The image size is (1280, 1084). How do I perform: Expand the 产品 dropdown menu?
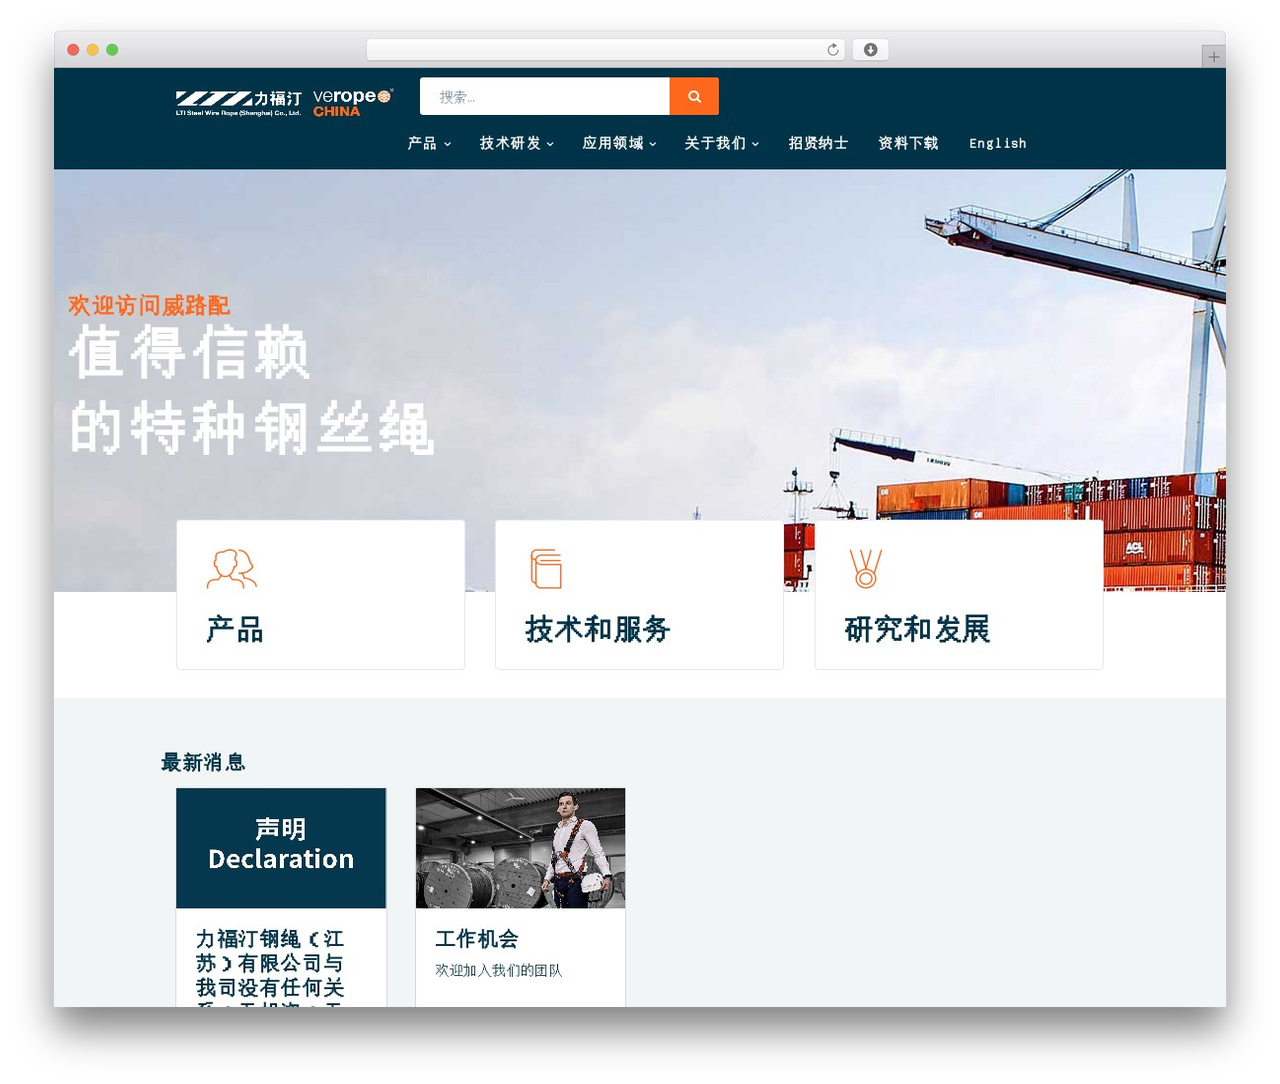coord(429,143)
